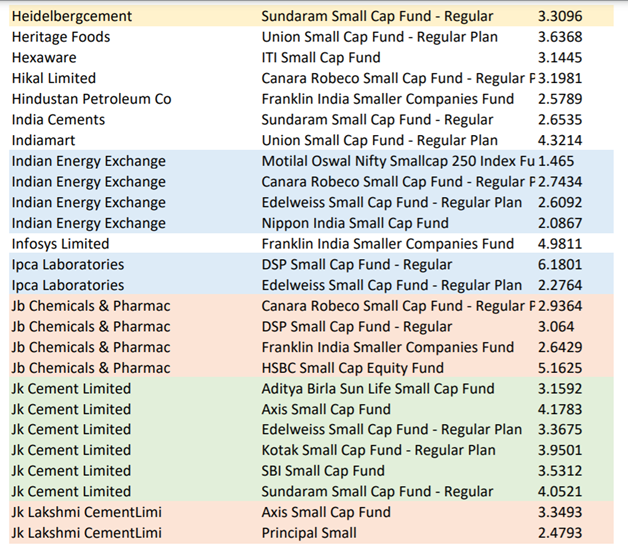628x548 pixels.
Task: Click the value 4.1783
Action: click(560, 409)
